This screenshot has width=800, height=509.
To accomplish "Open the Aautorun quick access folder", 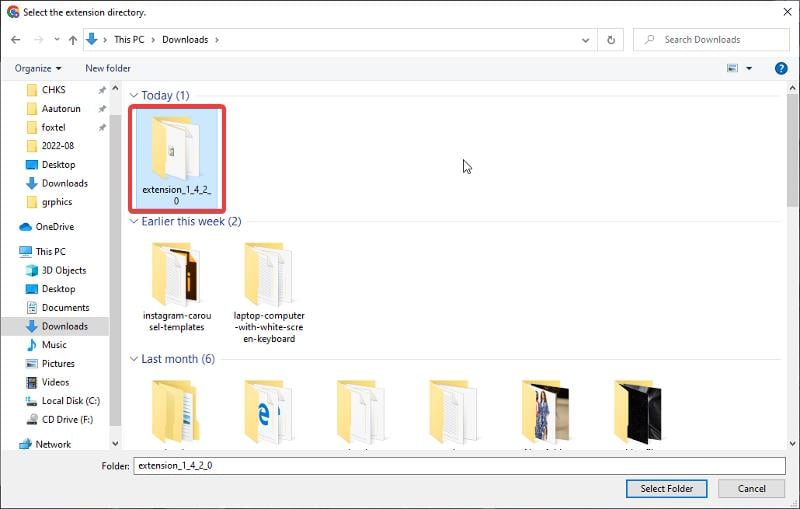I will [61, 109].
